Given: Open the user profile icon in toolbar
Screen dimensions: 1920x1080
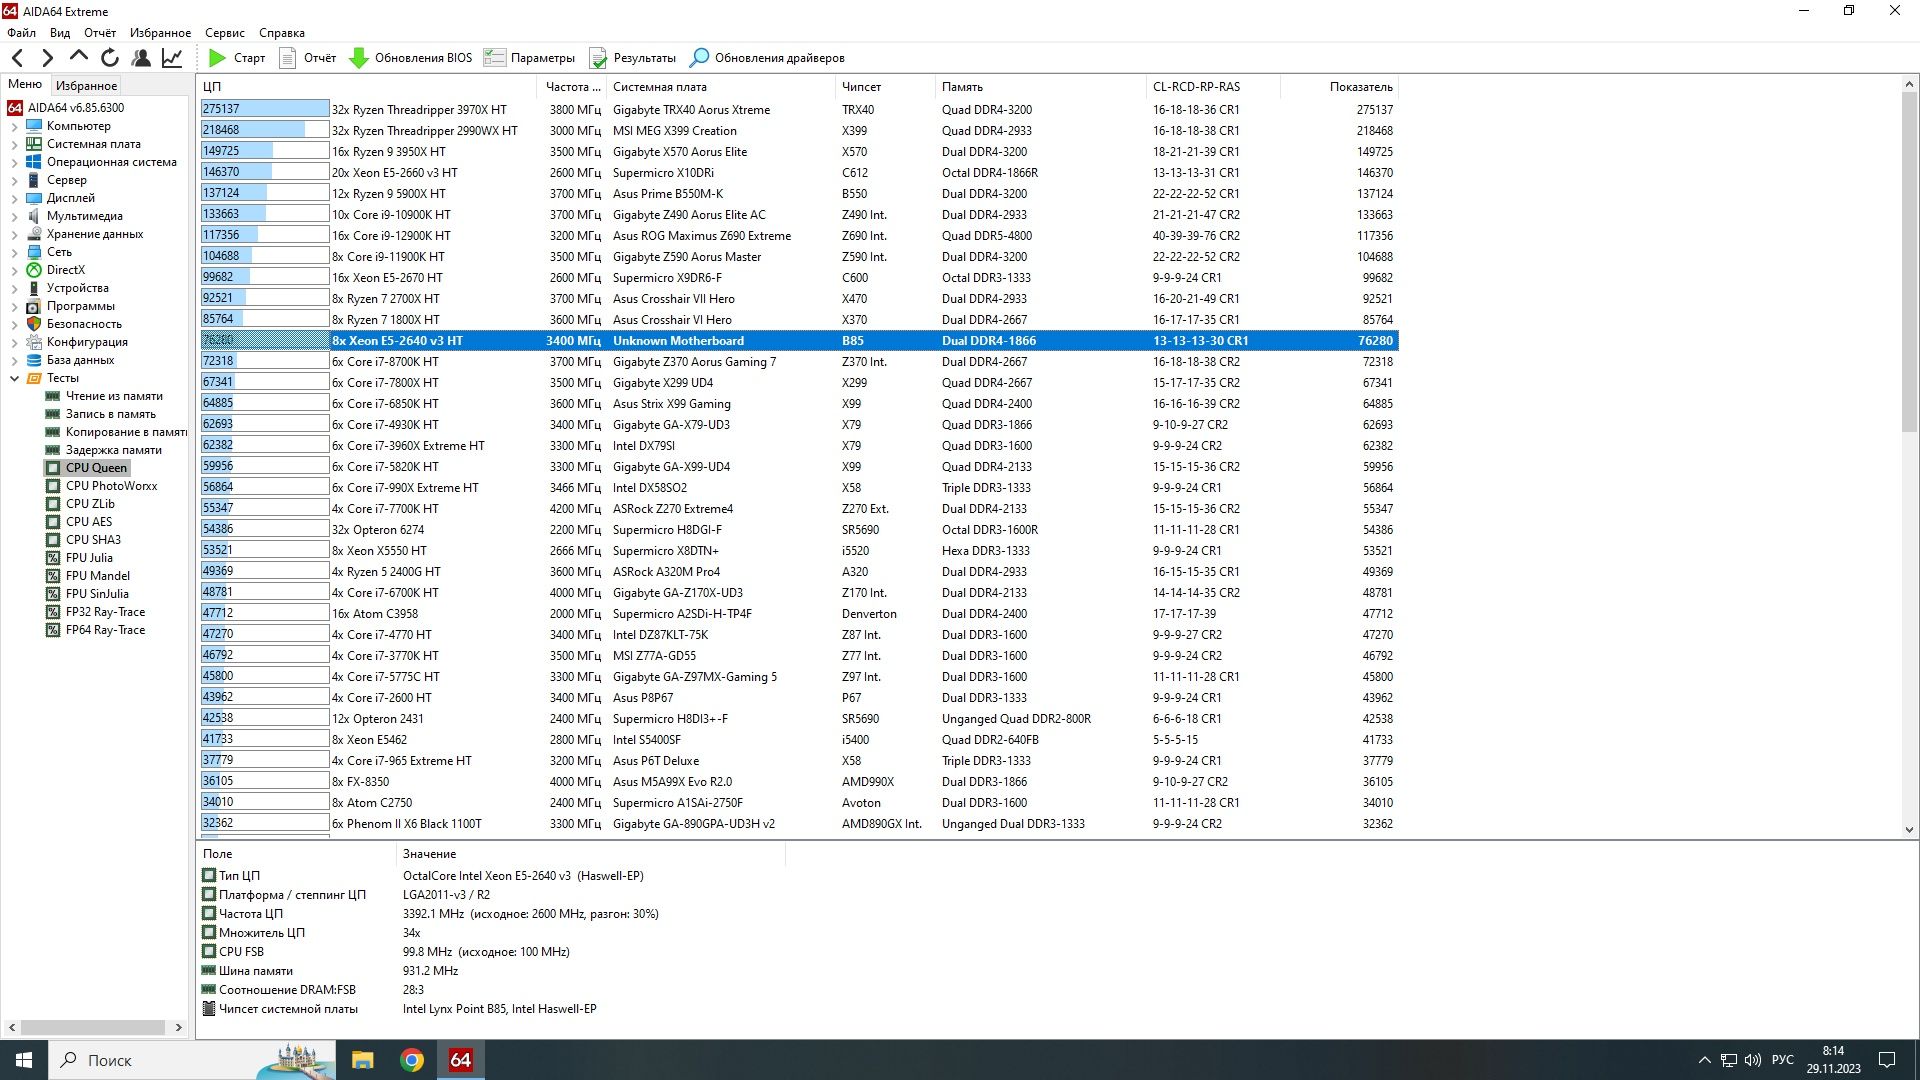Looking at the screenshot, I should 141,58.
